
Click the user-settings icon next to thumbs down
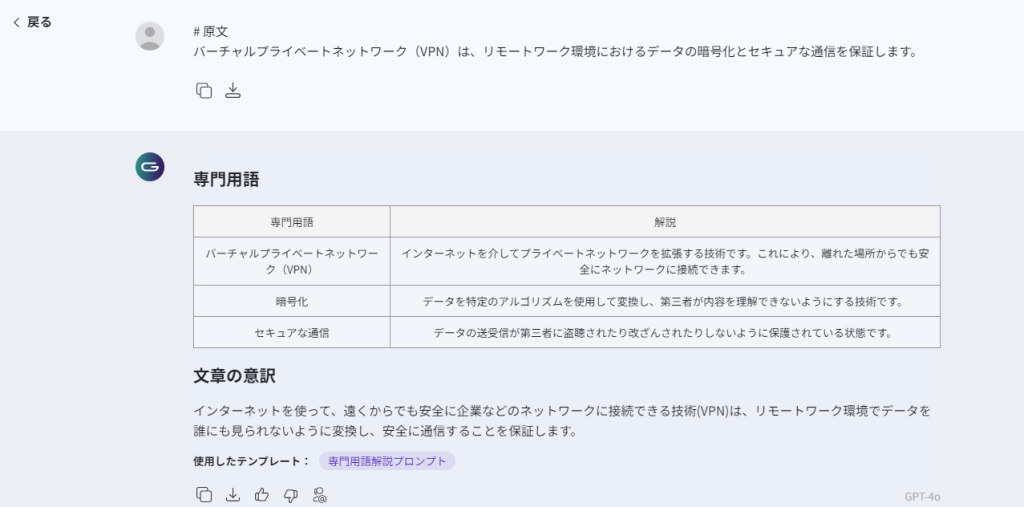[320, 494]
